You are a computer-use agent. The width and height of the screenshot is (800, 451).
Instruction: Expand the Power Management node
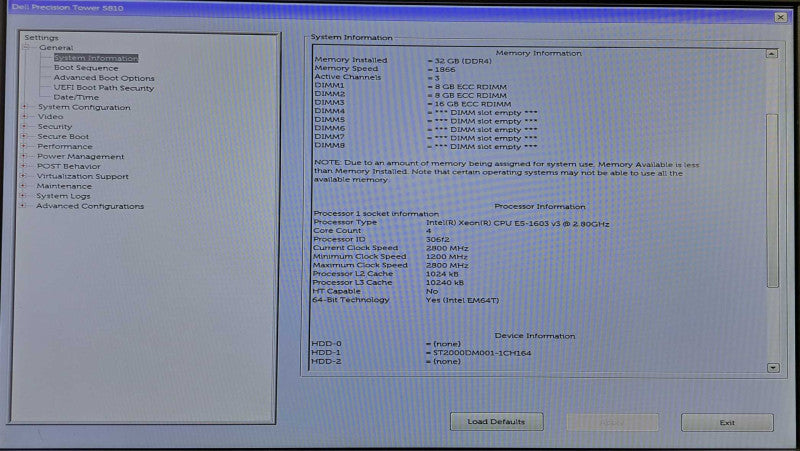(23, 156)
